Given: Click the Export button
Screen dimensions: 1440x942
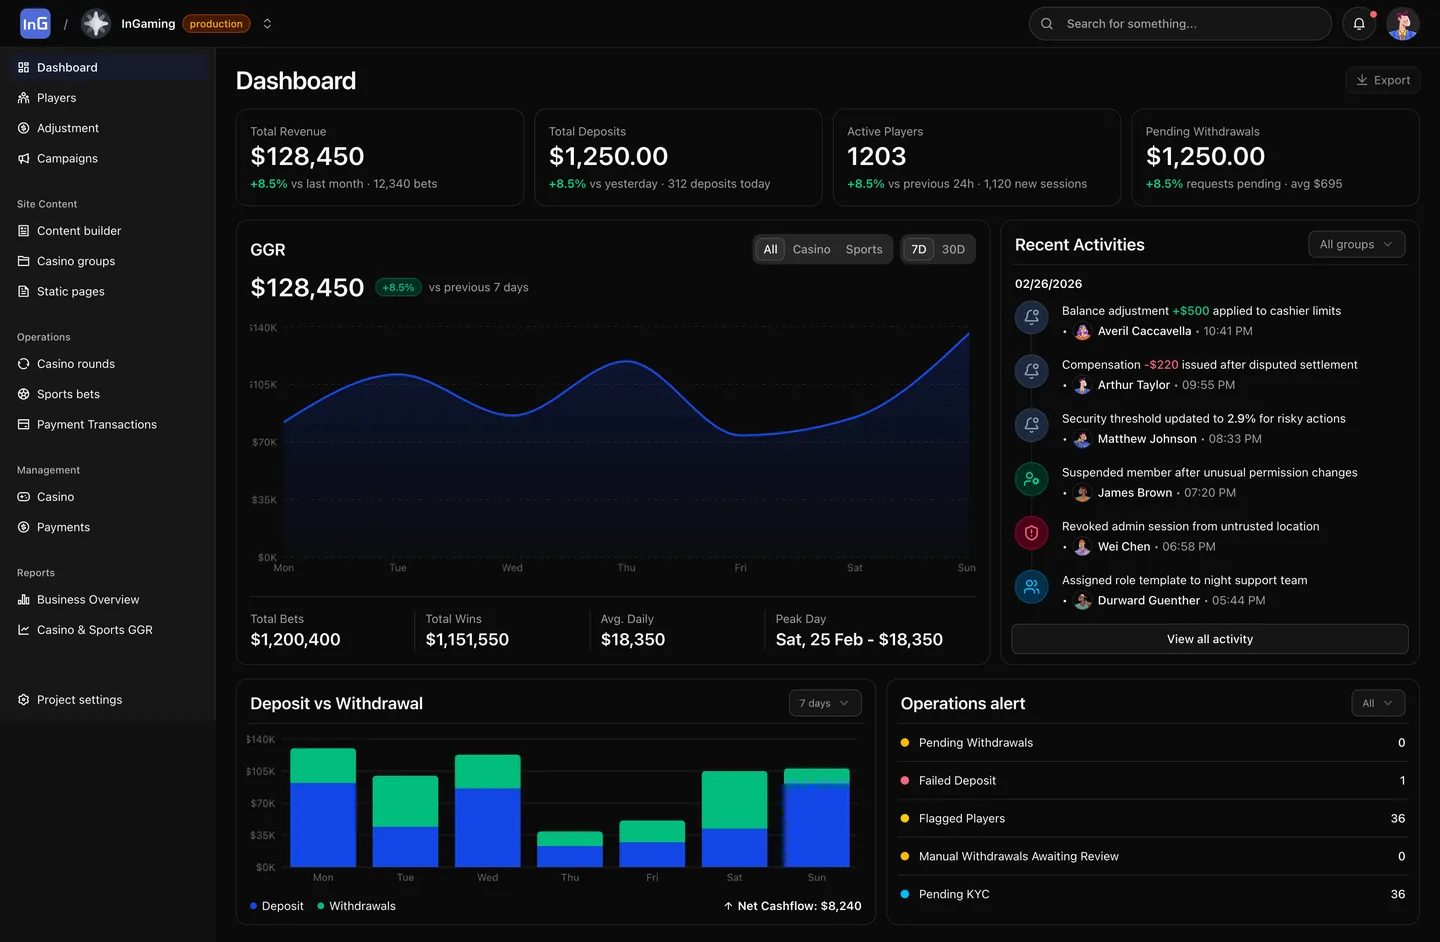Looking at the screenshot, I should (1382, 80).
